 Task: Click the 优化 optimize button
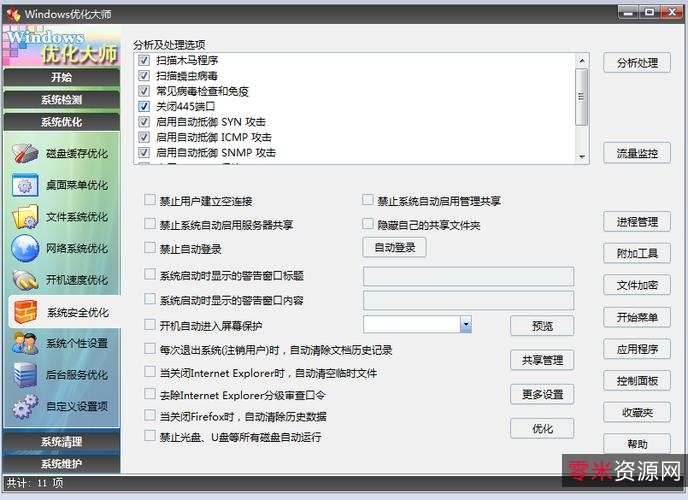coord(542,428)
